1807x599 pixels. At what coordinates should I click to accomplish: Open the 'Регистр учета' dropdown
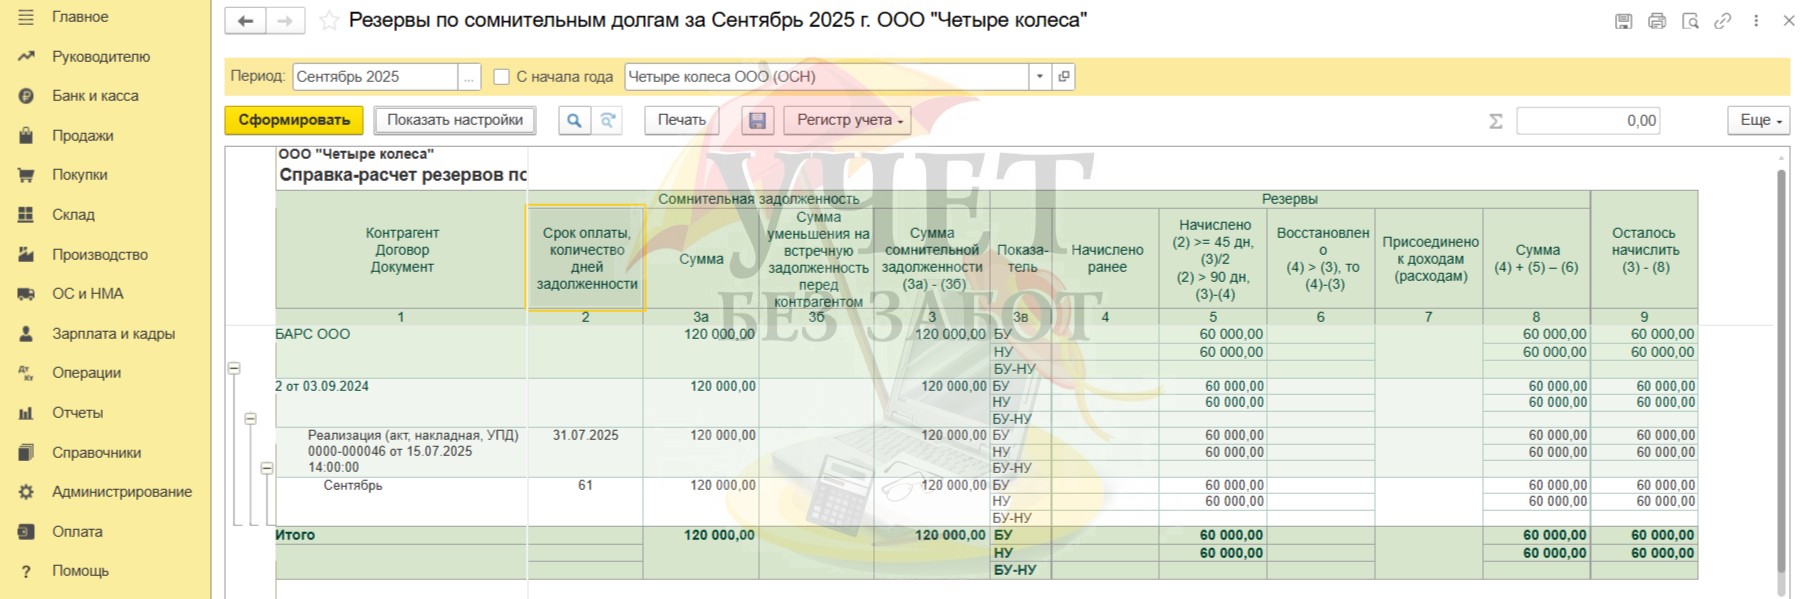point(847,120)
